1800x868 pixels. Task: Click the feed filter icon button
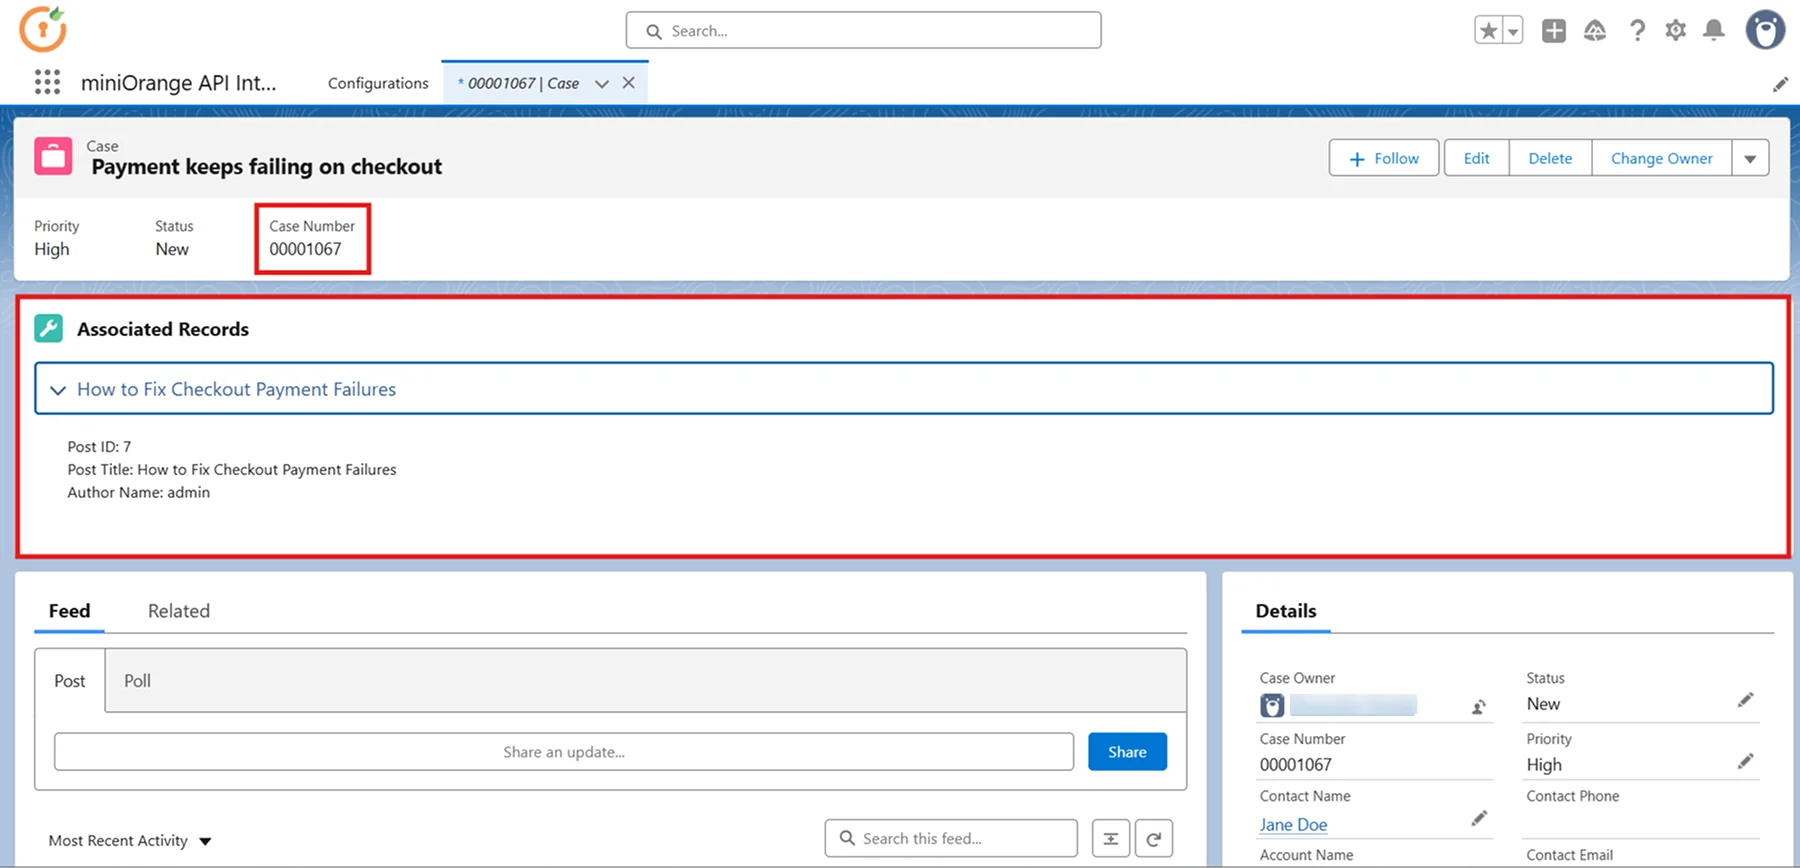coord(1111,838)
